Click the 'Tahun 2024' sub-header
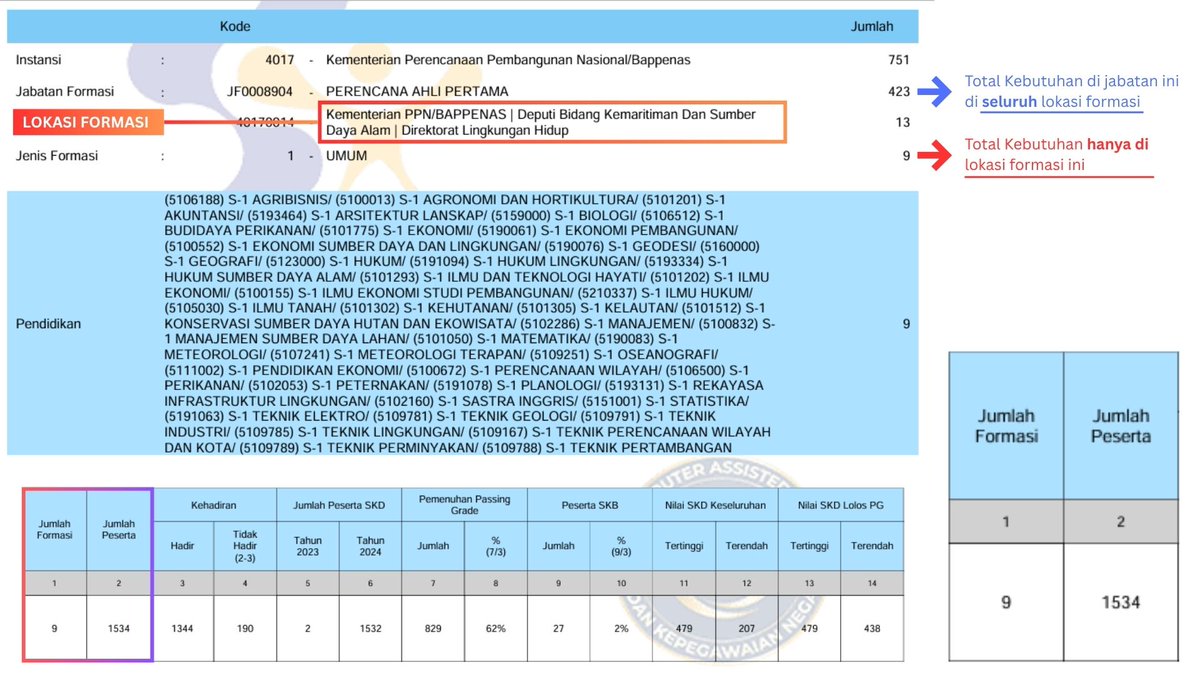This screenshot has height=675, width=1200. [x=370, y=546]
